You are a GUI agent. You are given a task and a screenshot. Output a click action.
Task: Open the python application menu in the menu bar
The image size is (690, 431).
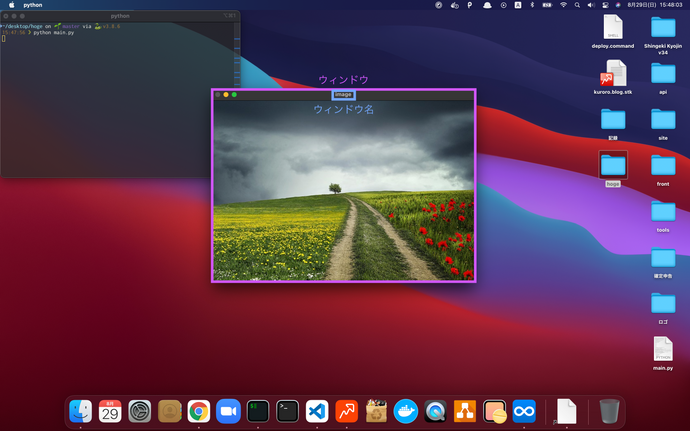pyautogui.click(x=33, y=5)
